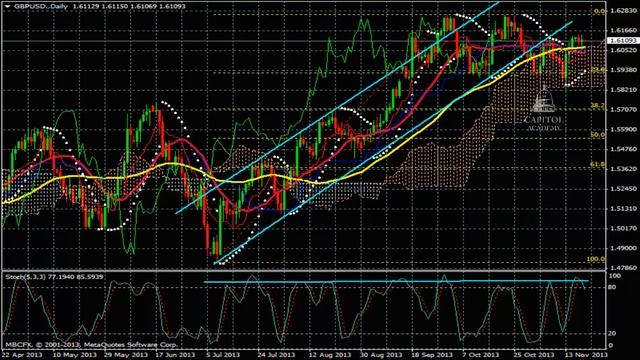Click the 5 Jul 2013 date label
This screenshot has width=640, height=360.
pyautogui.click(x=223, y=355)
